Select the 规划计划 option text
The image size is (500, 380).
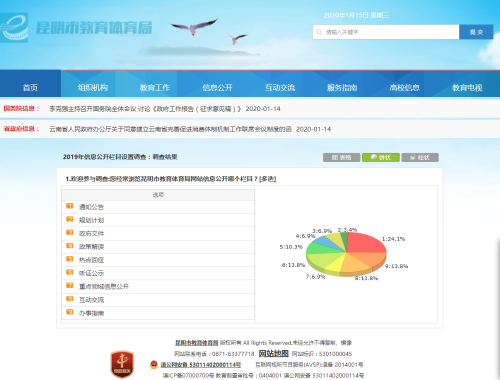point(91,220)
